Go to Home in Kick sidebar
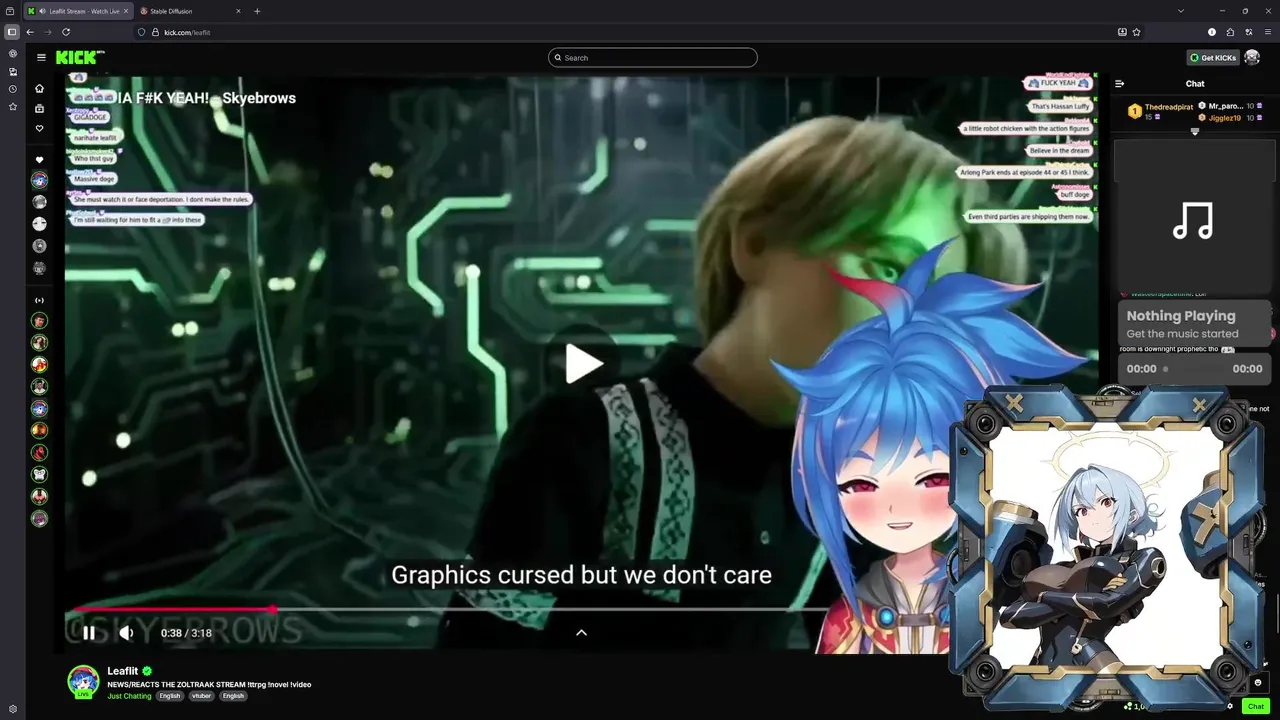Viewport: 1280px width, 720px height. pos(39,88)
